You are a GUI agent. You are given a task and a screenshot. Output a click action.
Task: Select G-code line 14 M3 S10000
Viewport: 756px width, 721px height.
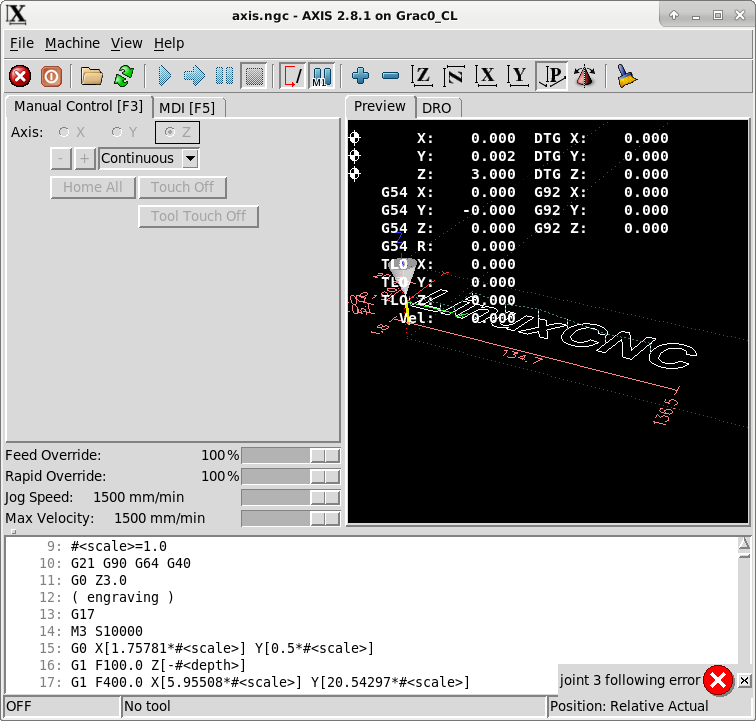pyautogui.click(x=107, y=631)
